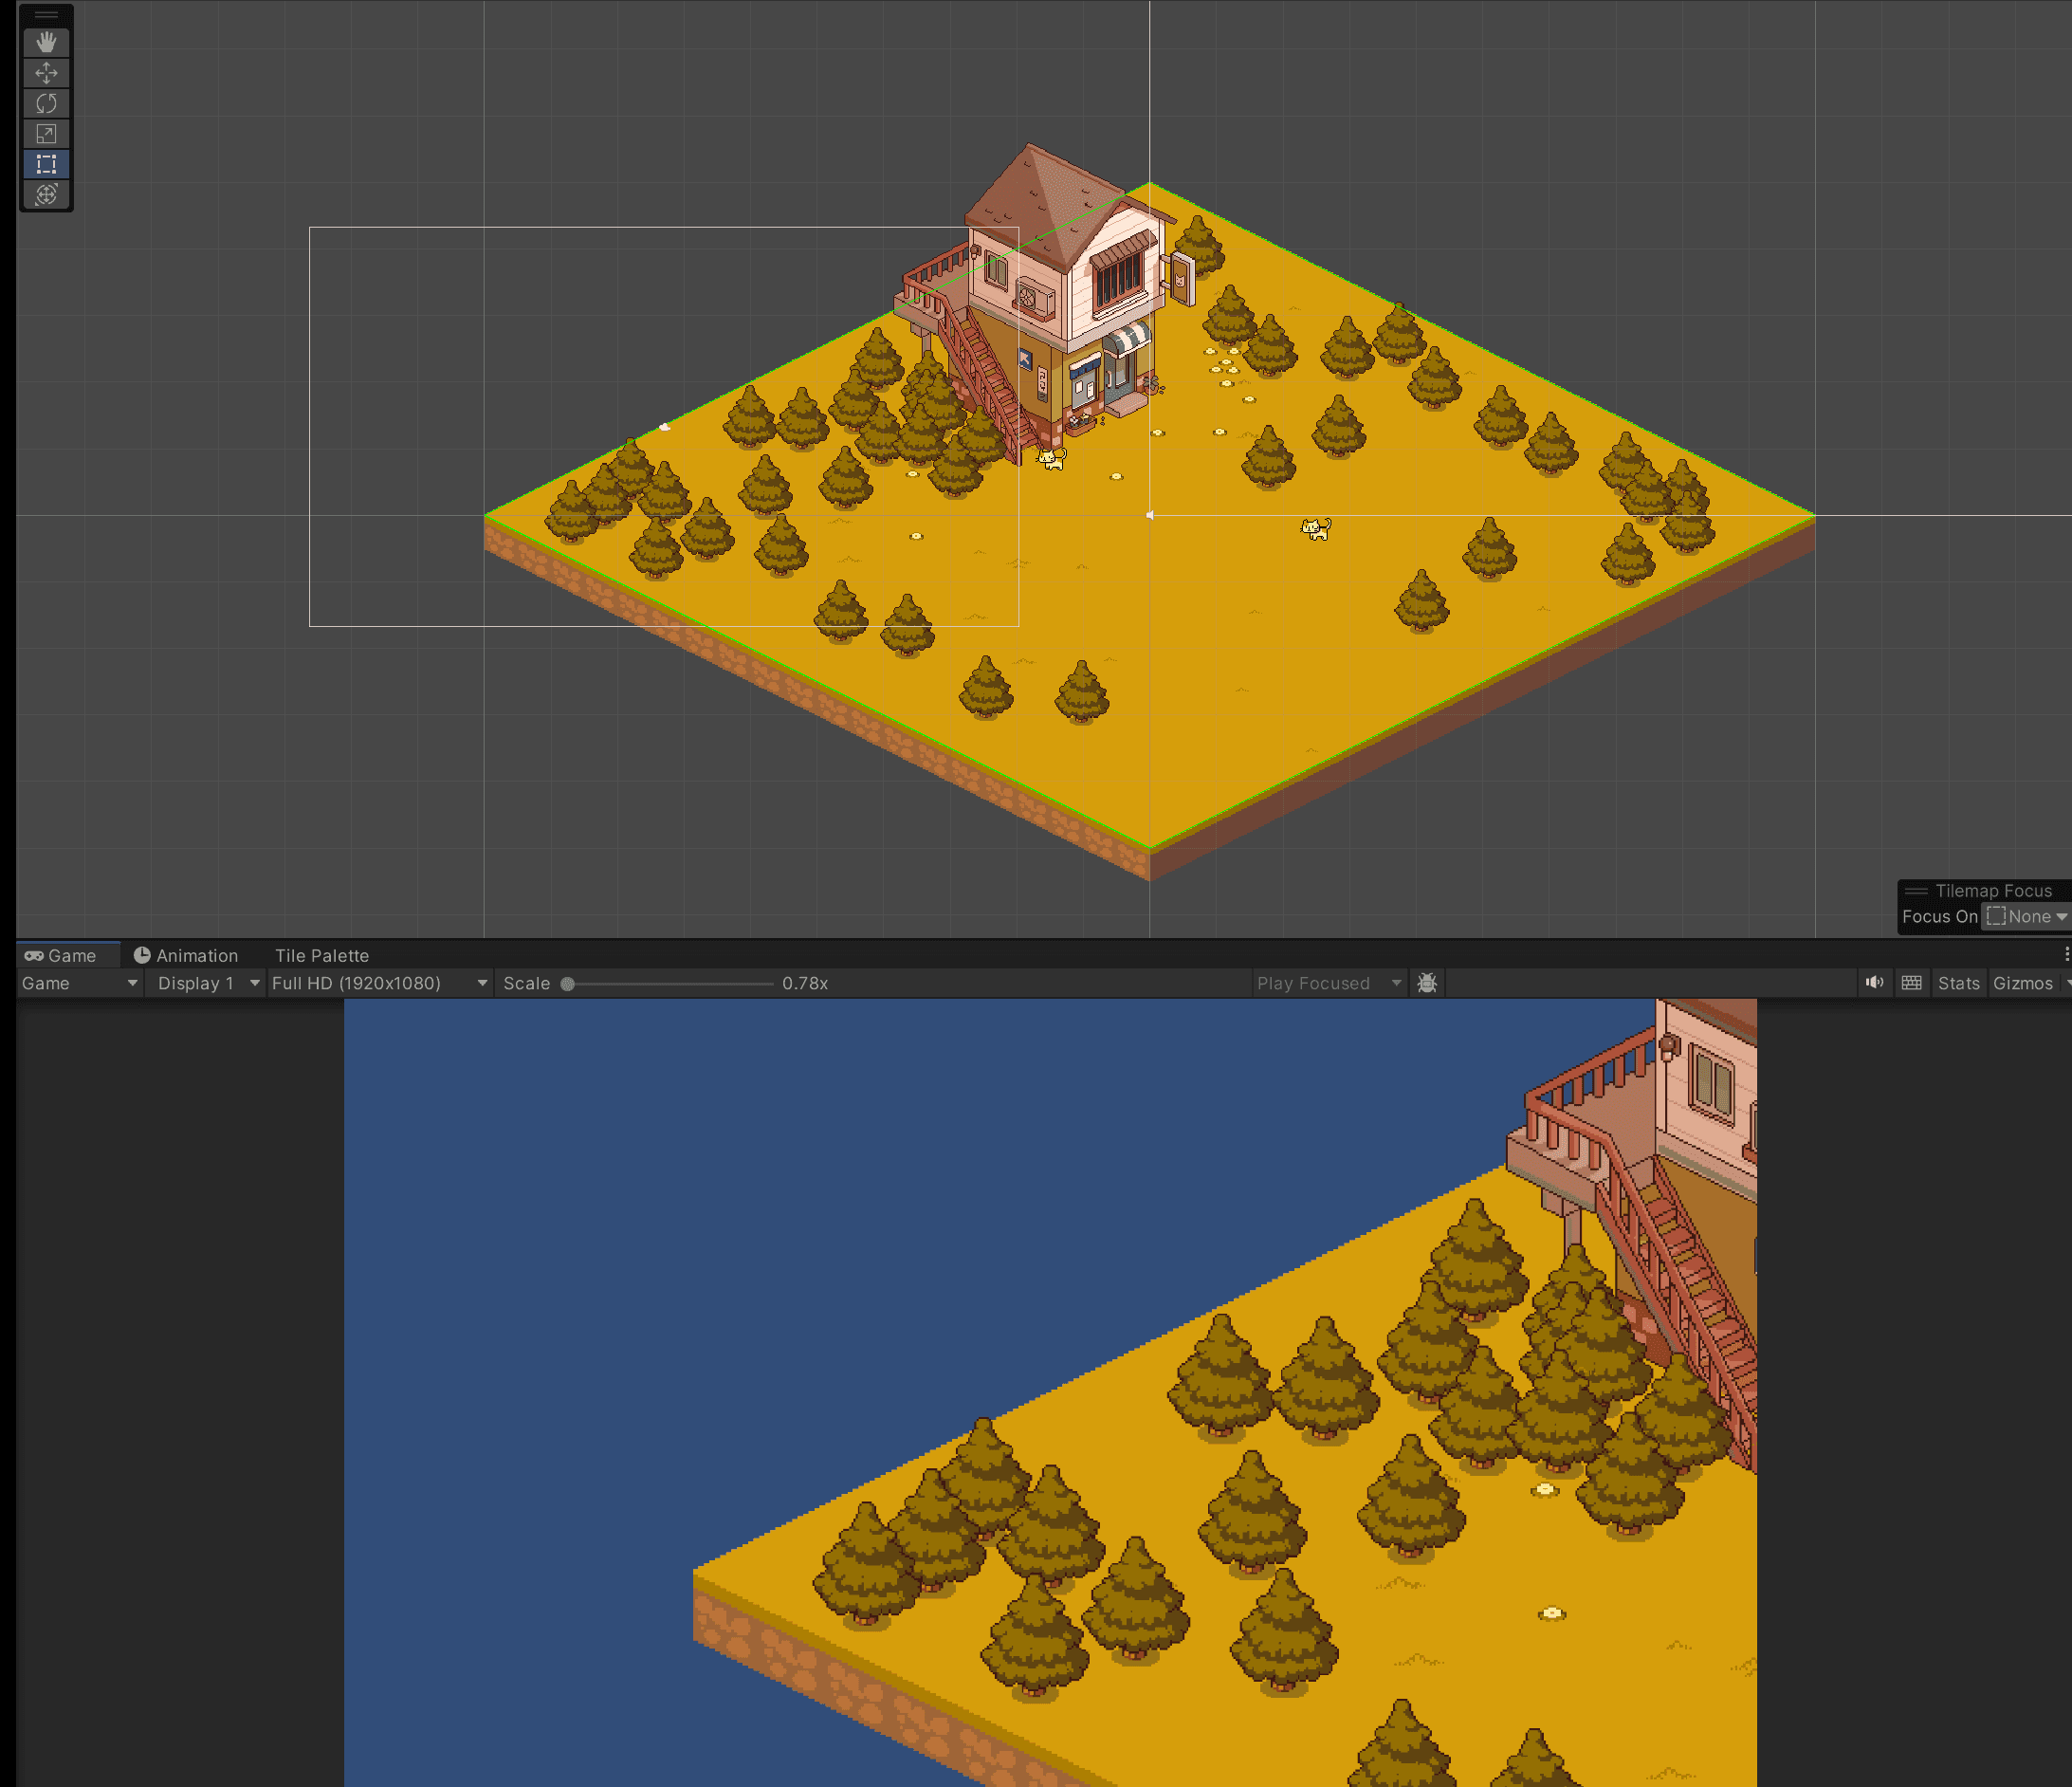Select the Rect transform tool

coord(46,164)
